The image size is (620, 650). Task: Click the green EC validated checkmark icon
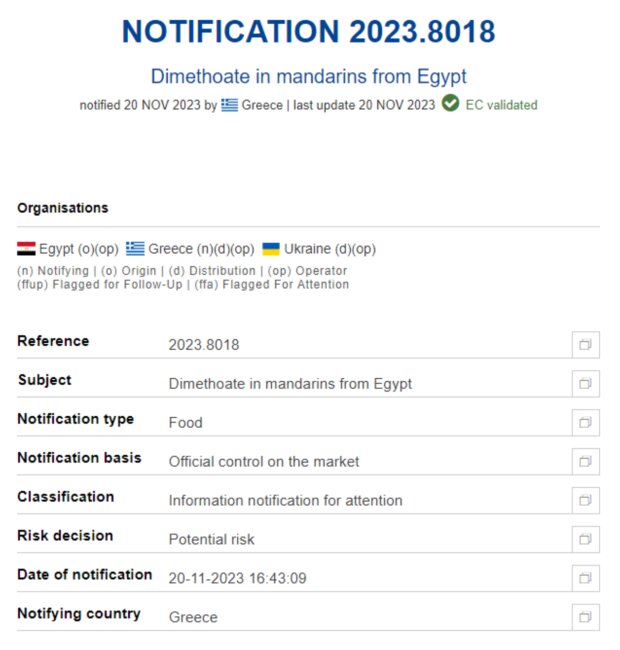click(x=450, y=104)
